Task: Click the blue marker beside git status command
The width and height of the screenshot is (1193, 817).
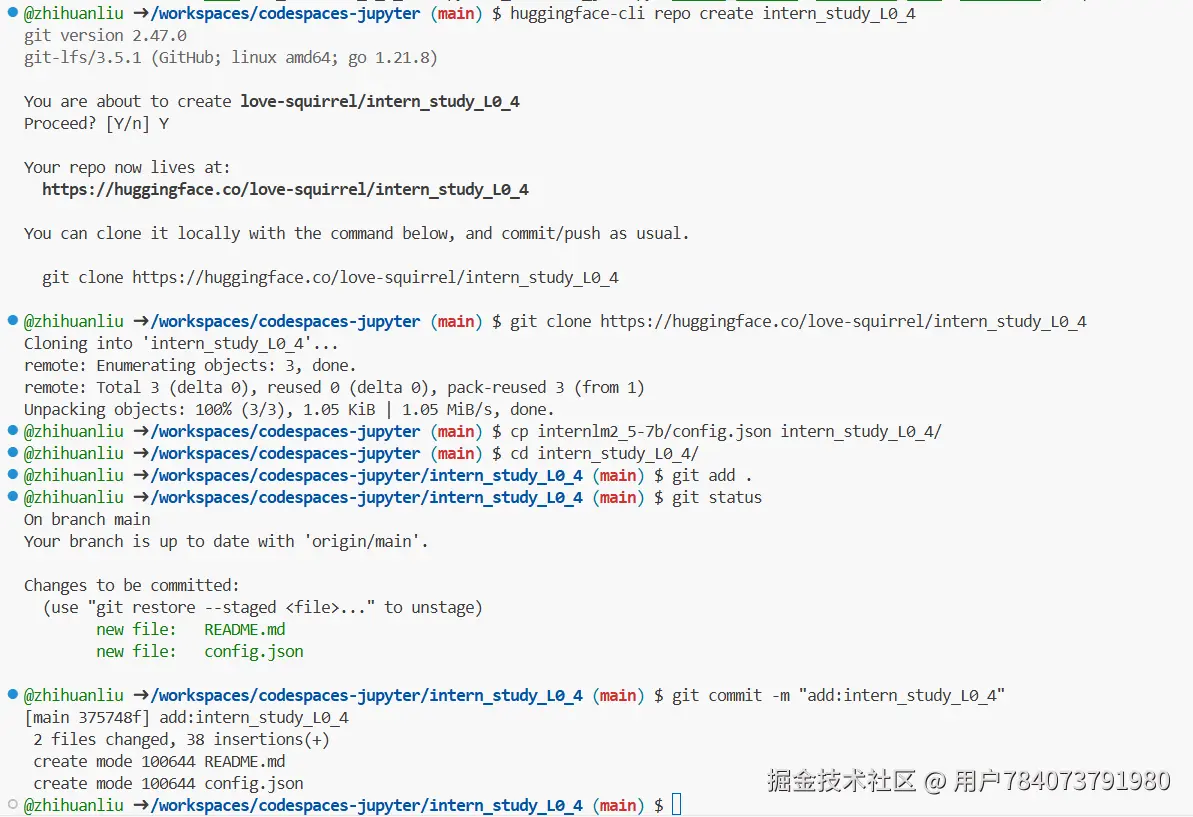Action: 12,497
